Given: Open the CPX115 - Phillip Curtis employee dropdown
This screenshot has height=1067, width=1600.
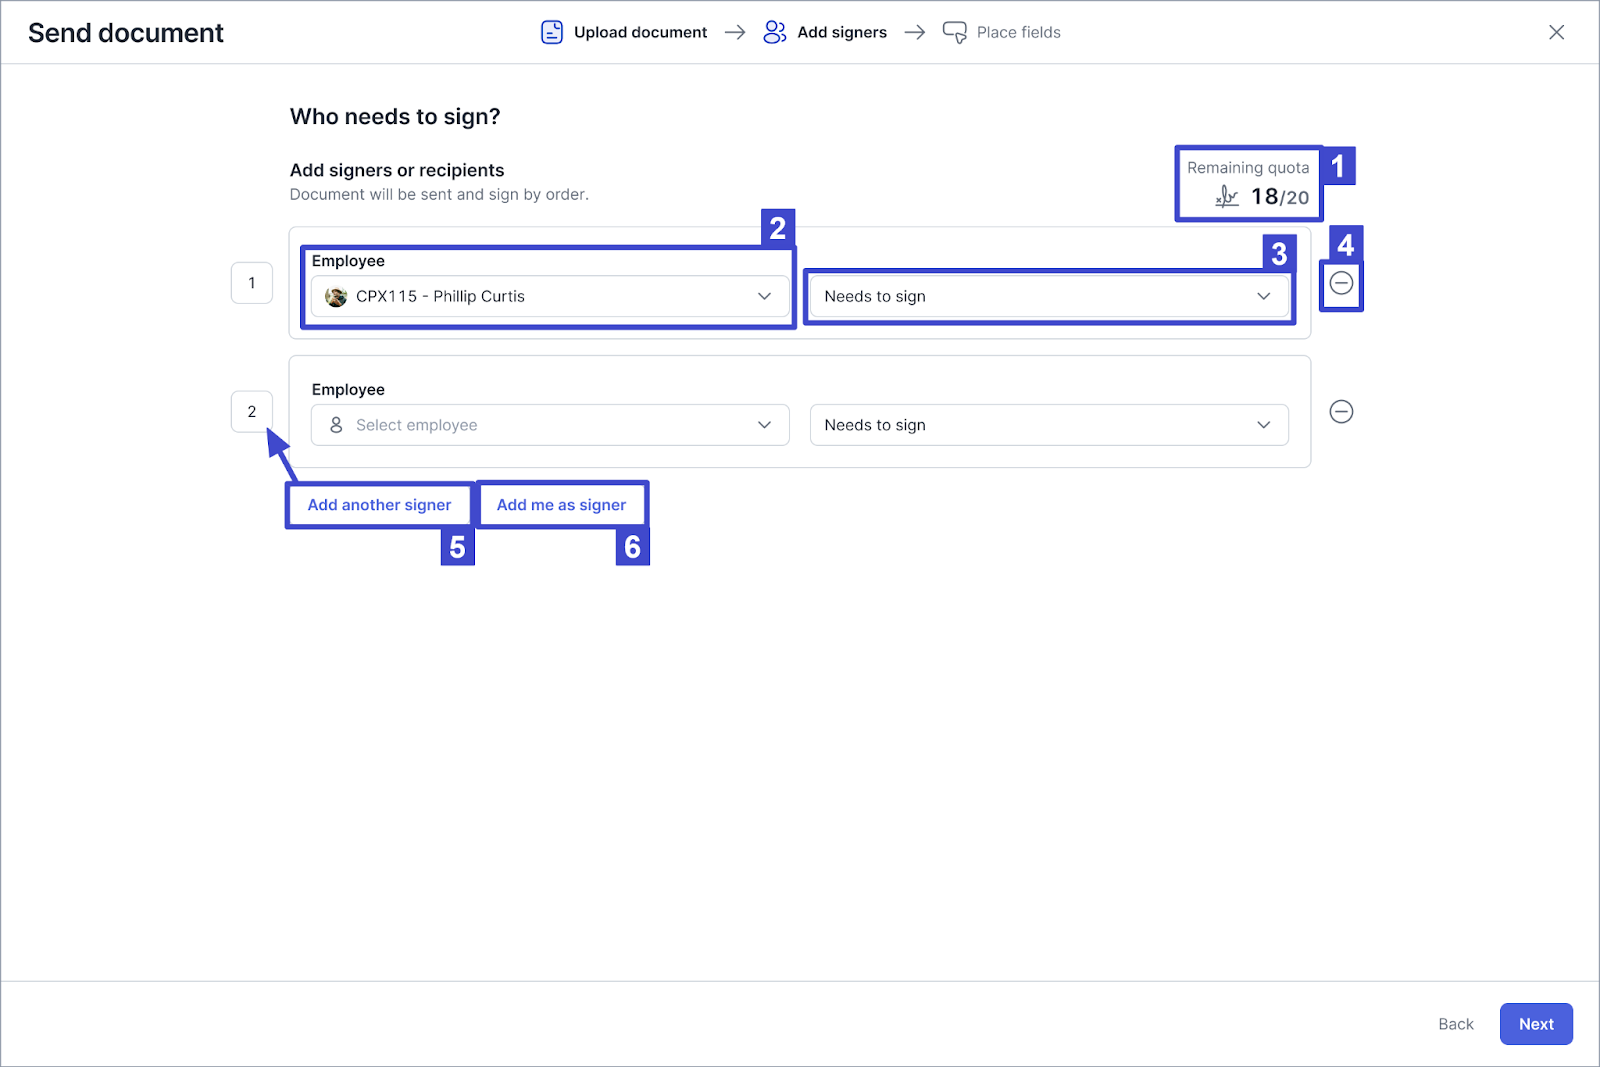Looking at the screenshot, I should tap(549, 297).
